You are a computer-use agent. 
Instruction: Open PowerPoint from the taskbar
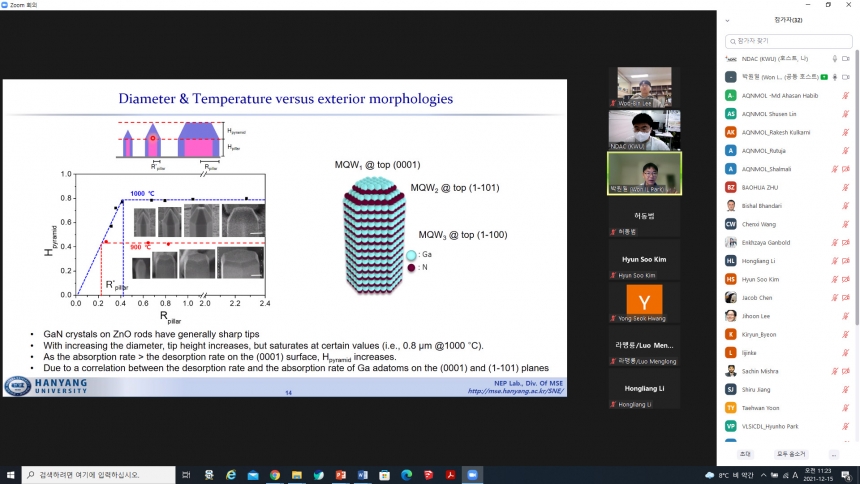tap(340, 475)
